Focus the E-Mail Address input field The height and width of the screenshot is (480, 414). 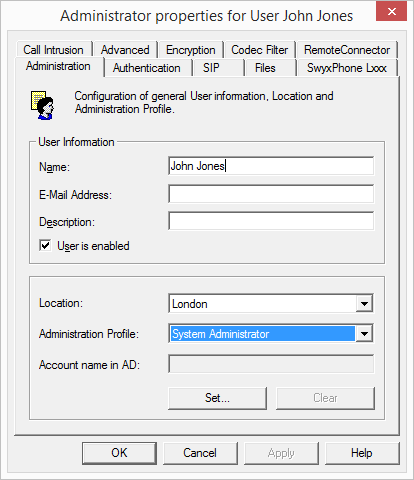tap(271, 194)
